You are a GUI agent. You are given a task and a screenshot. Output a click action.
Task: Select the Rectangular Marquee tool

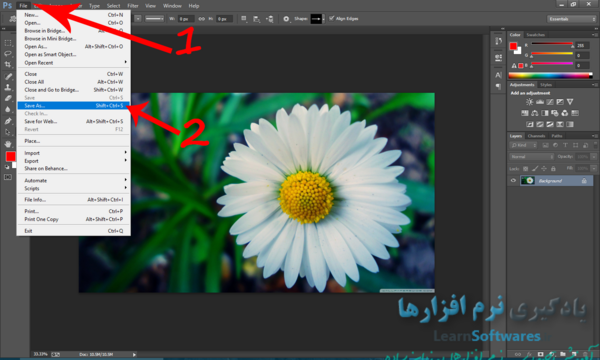point(8,43)
